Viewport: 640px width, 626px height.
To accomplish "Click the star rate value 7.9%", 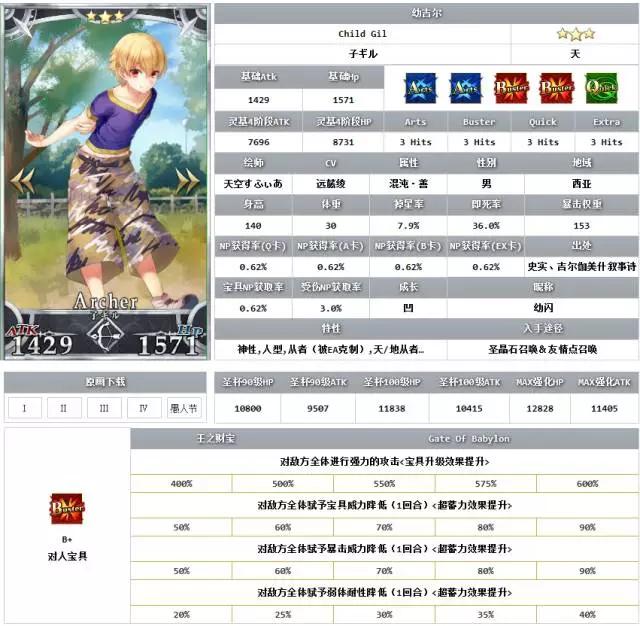I will click(x=408, y=226).
